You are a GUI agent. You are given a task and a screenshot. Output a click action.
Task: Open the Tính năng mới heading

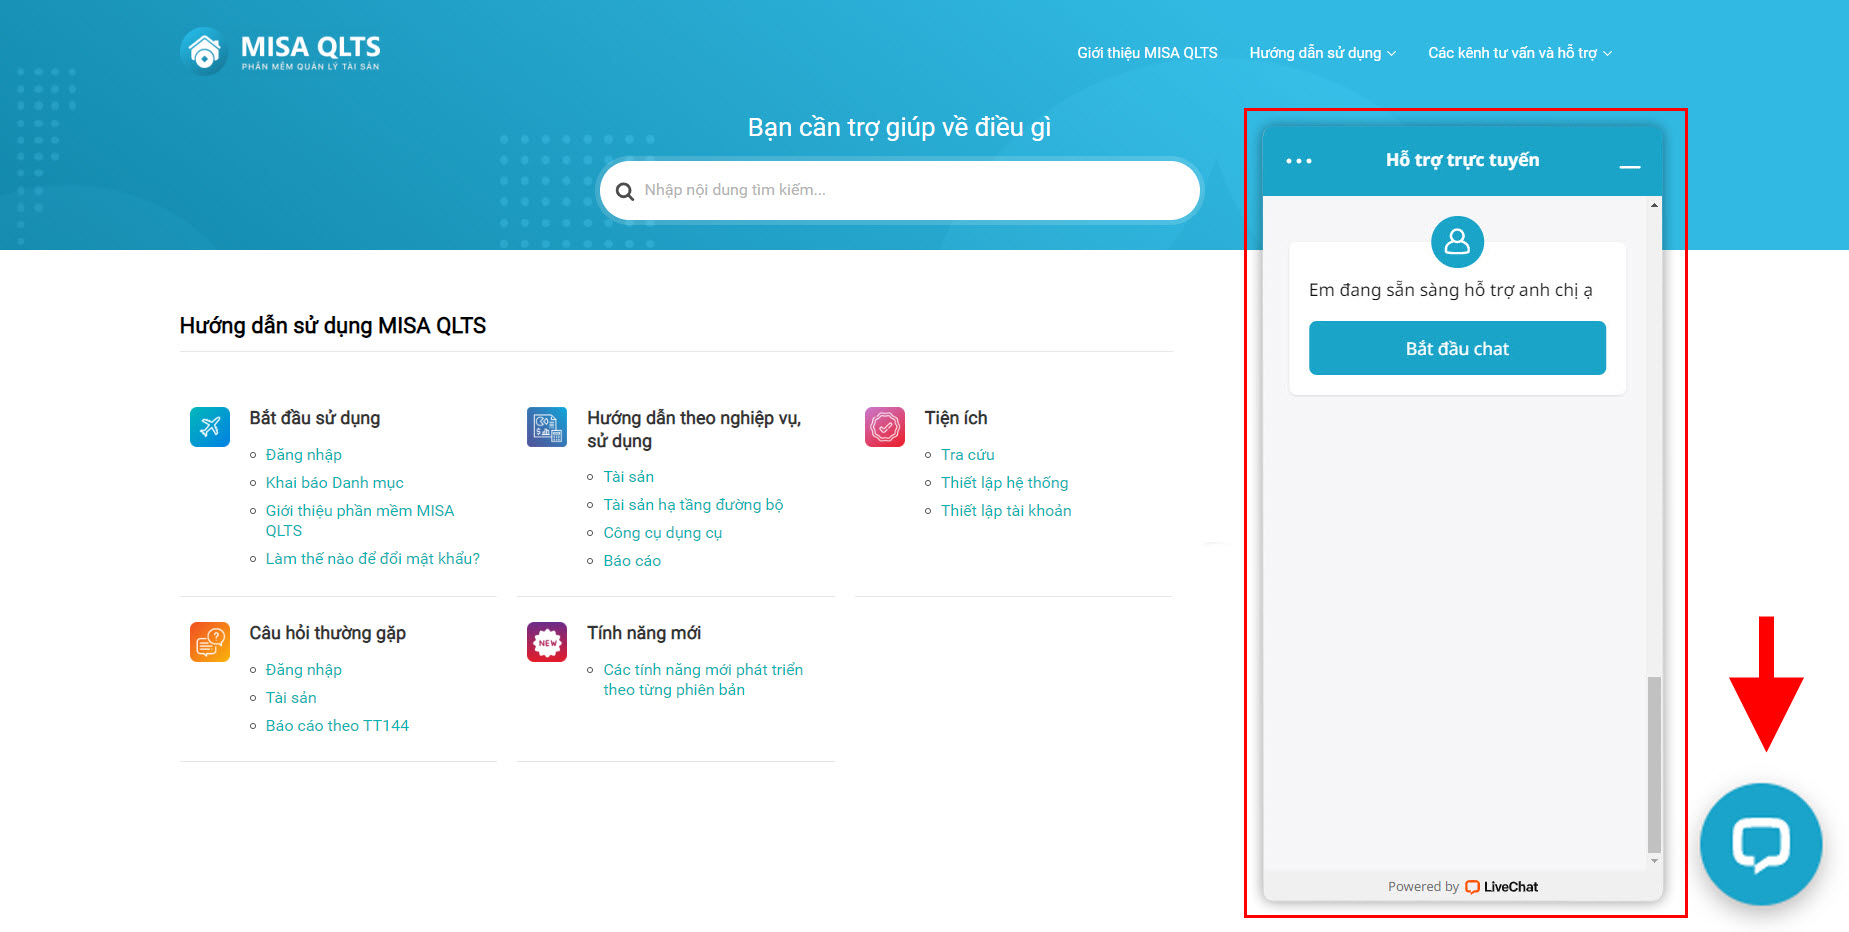coord(644,633)
